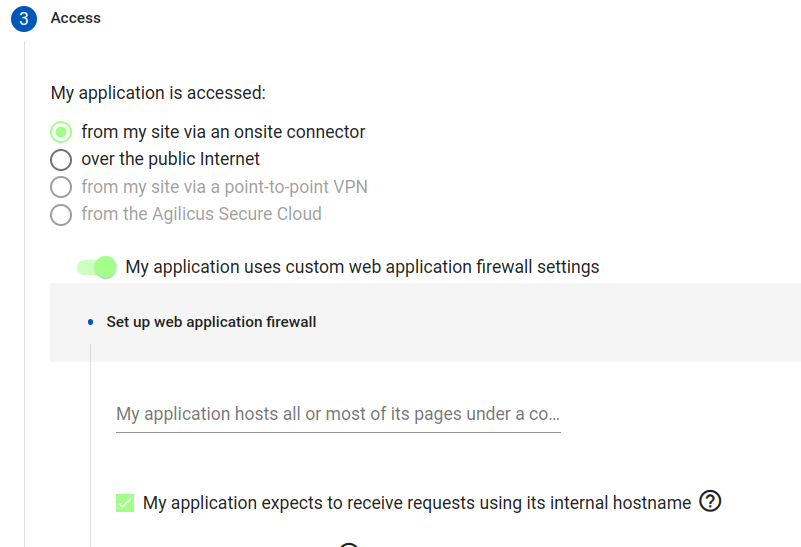Click the cut-off help icon at bottom edge

pyautogui.click(x=348, y=545)
